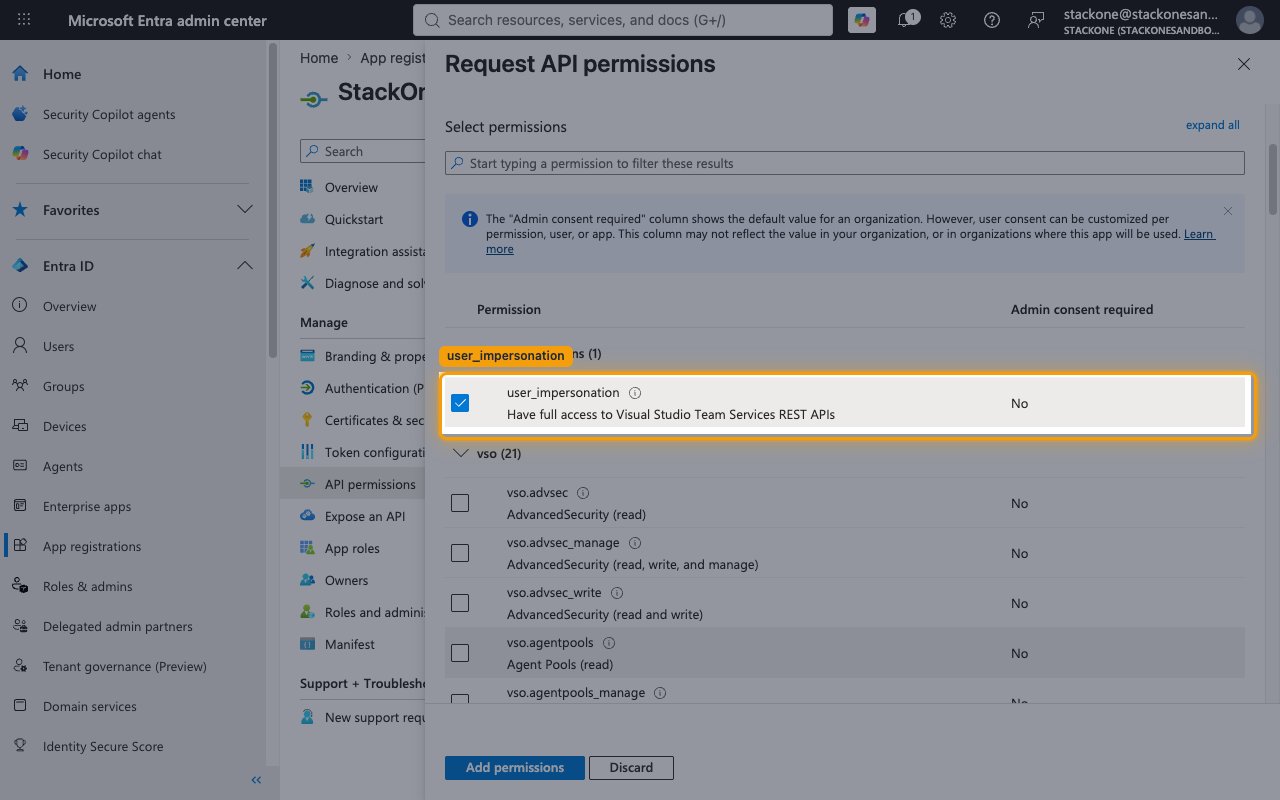Click the expand all link

click(1212, 125)
